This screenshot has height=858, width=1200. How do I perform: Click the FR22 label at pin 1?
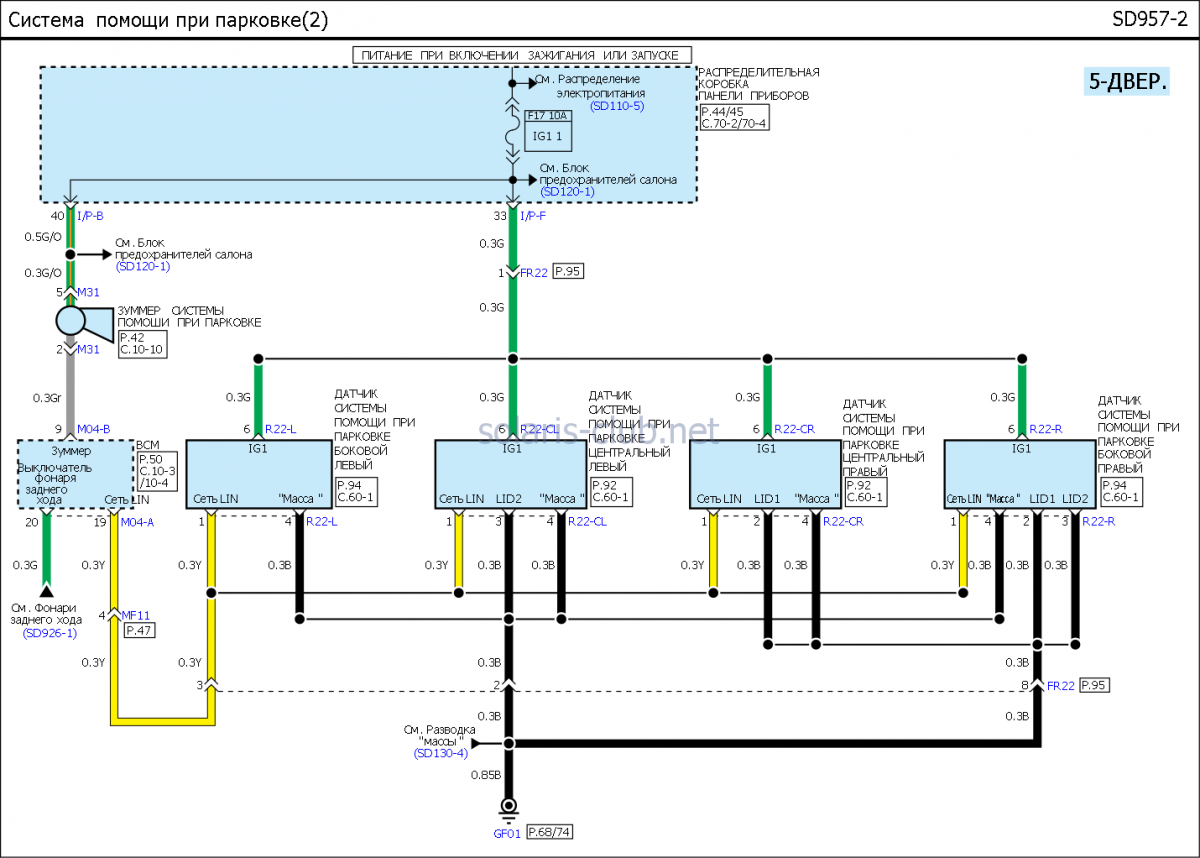click(533, 272)
